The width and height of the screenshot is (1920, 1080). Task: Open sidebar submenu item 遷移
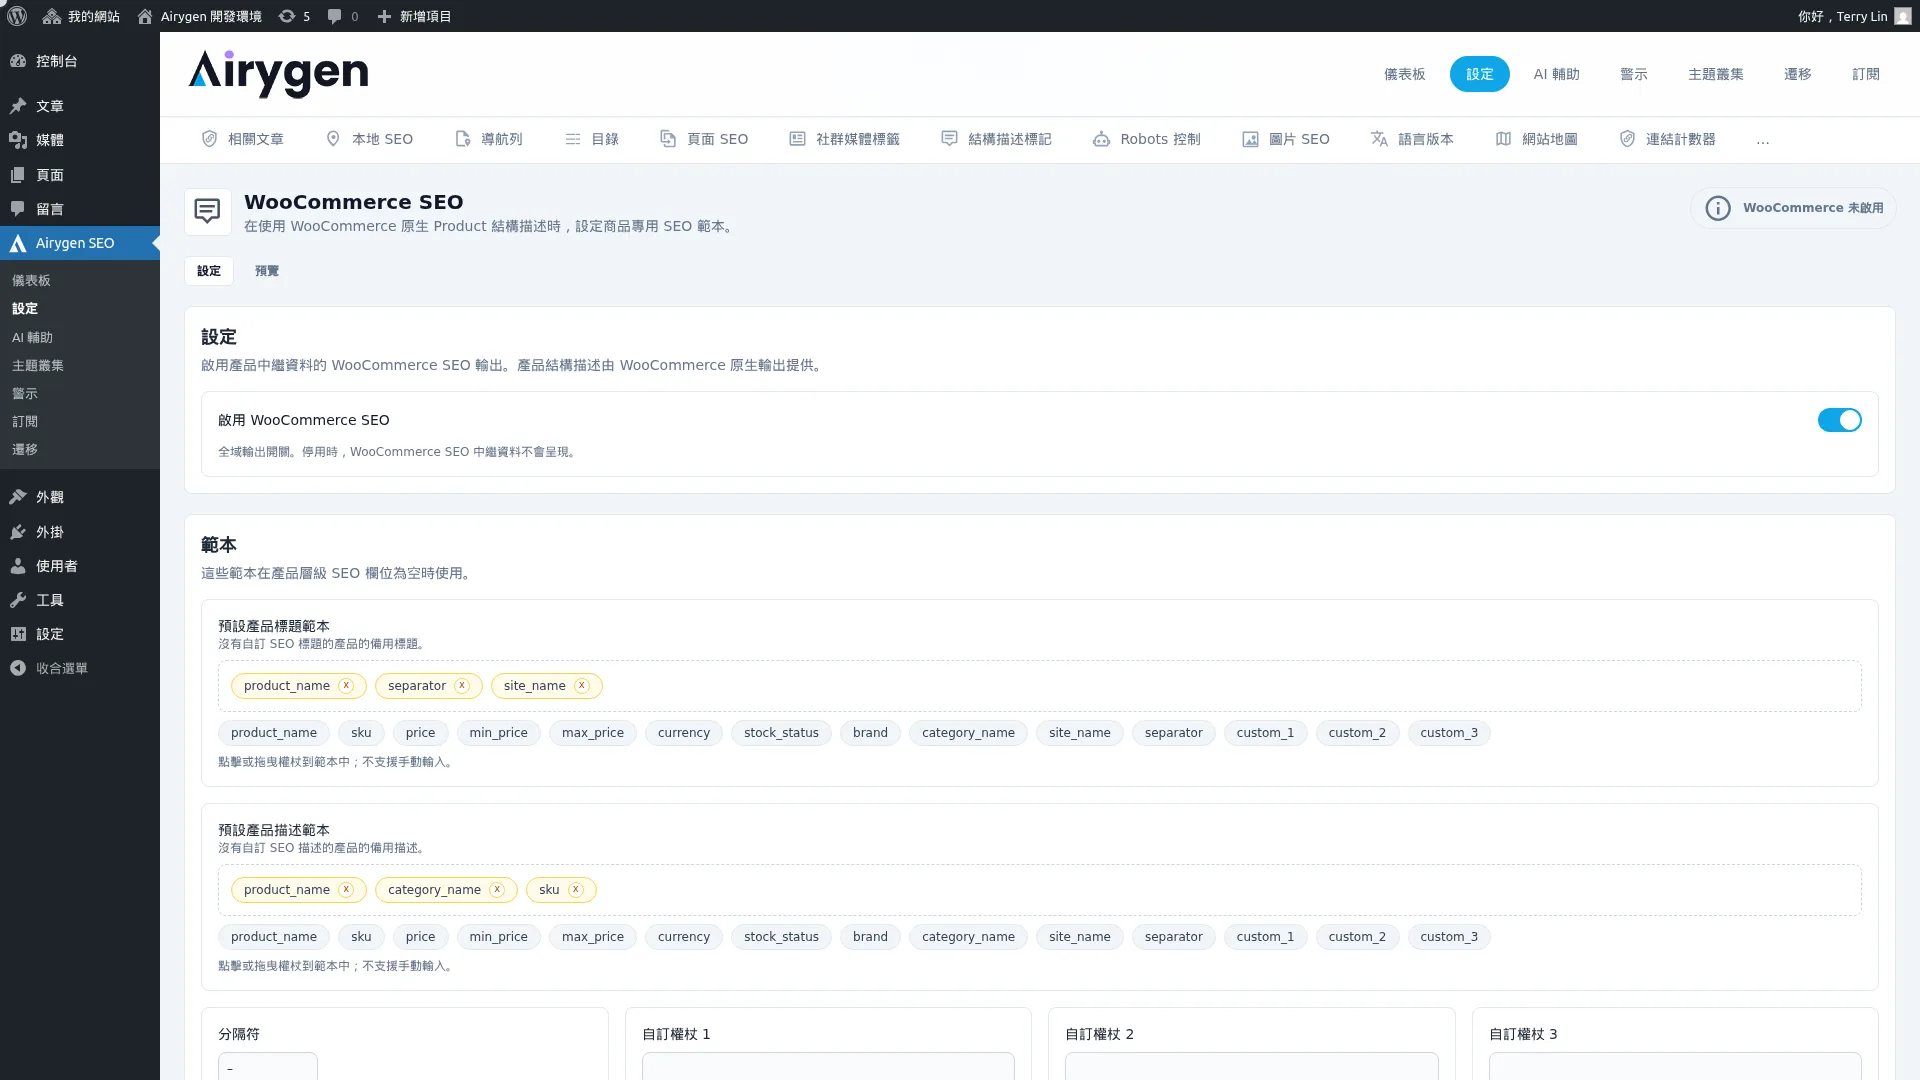point(25,450)
